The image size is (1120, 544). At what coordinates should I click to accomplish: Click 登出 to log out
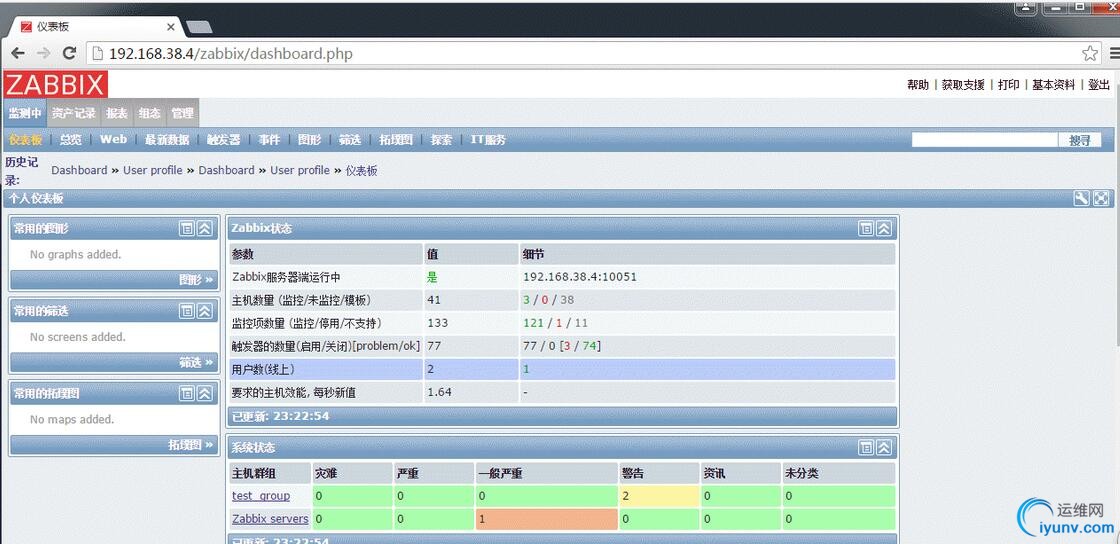coord(1099,84)
